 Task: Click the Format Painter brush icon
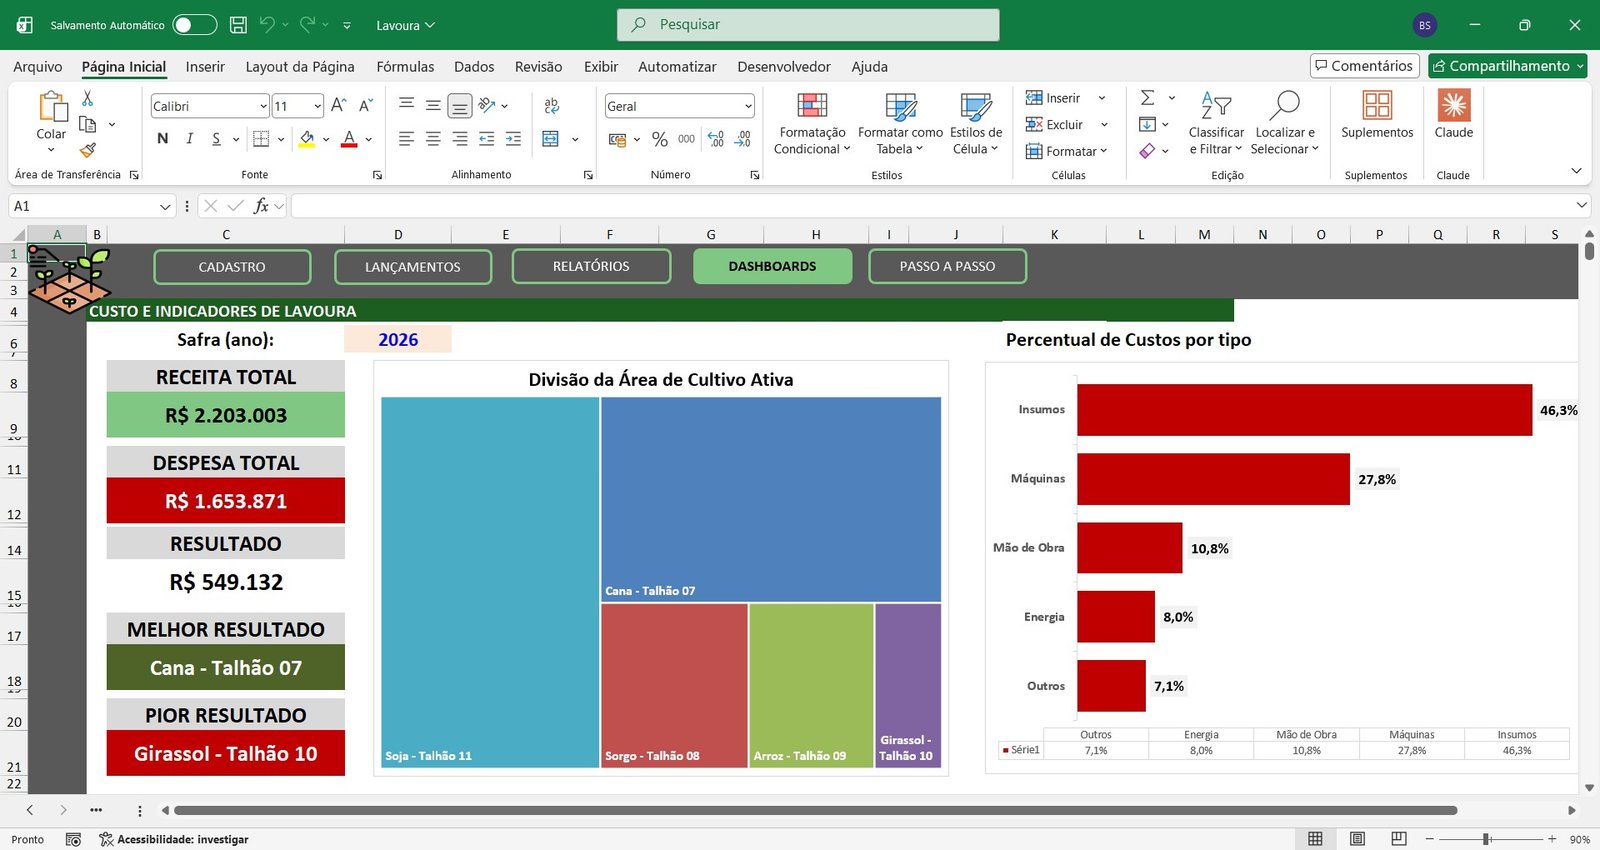pyautogui.click(x=88, y=150)
